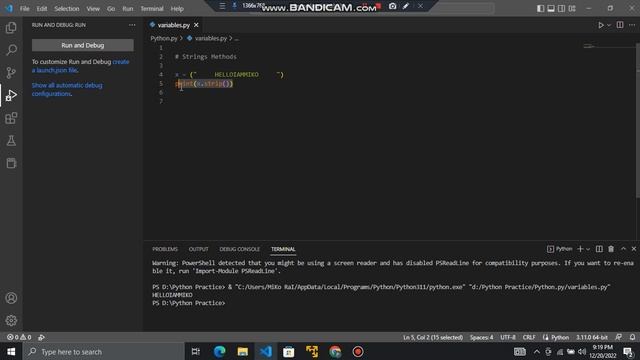Close the bottom terminal panel

pos(634,249)
